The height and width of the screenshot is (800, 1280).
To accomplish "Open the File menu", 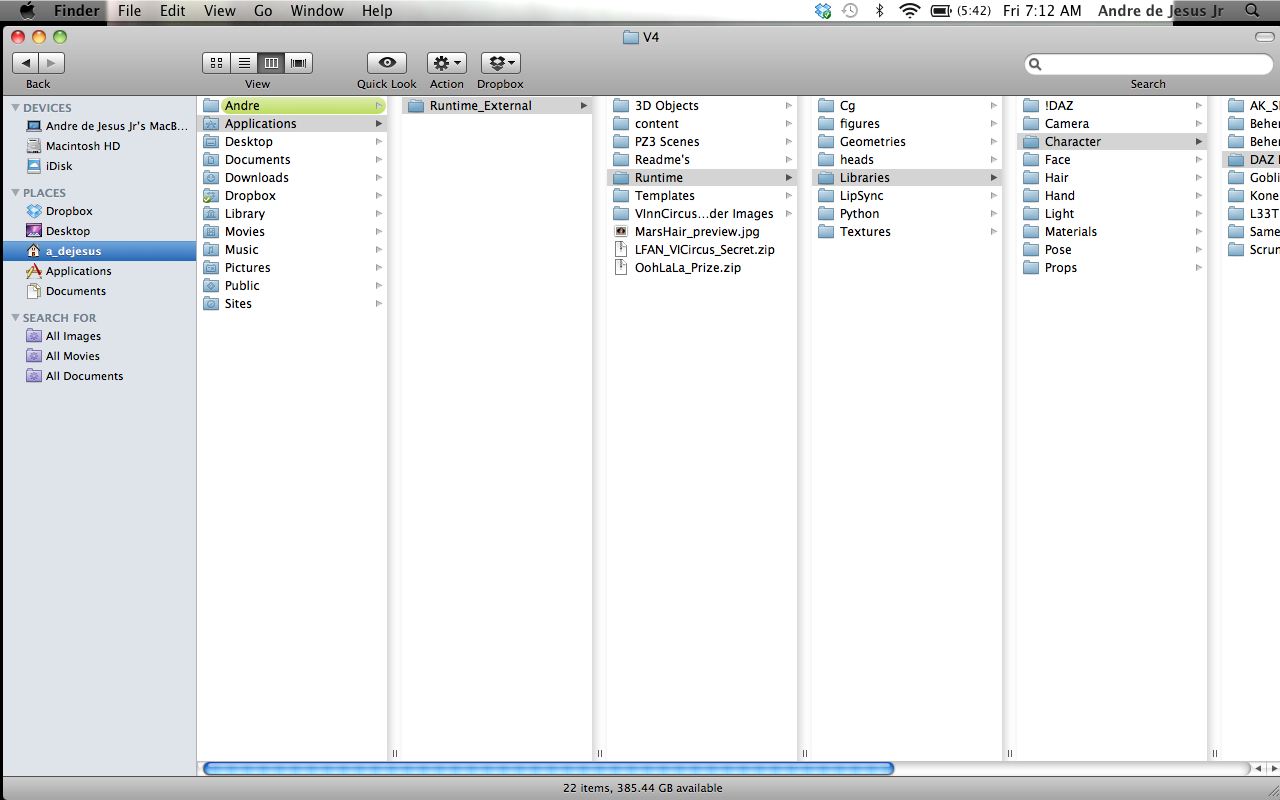I will click(x=129, y=11).
